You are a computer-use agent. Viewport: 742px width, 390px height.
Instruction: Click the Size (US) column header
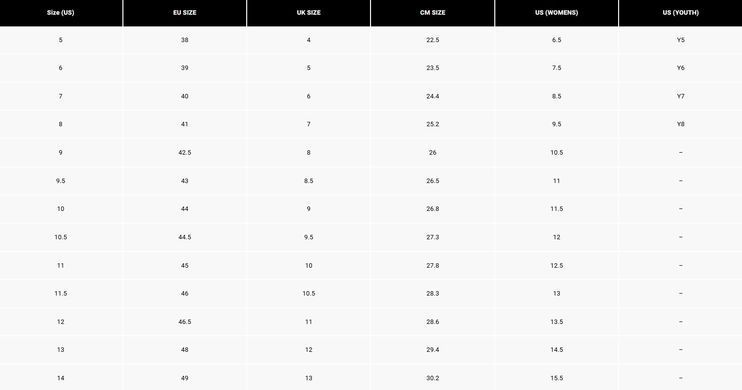[61, 13]
